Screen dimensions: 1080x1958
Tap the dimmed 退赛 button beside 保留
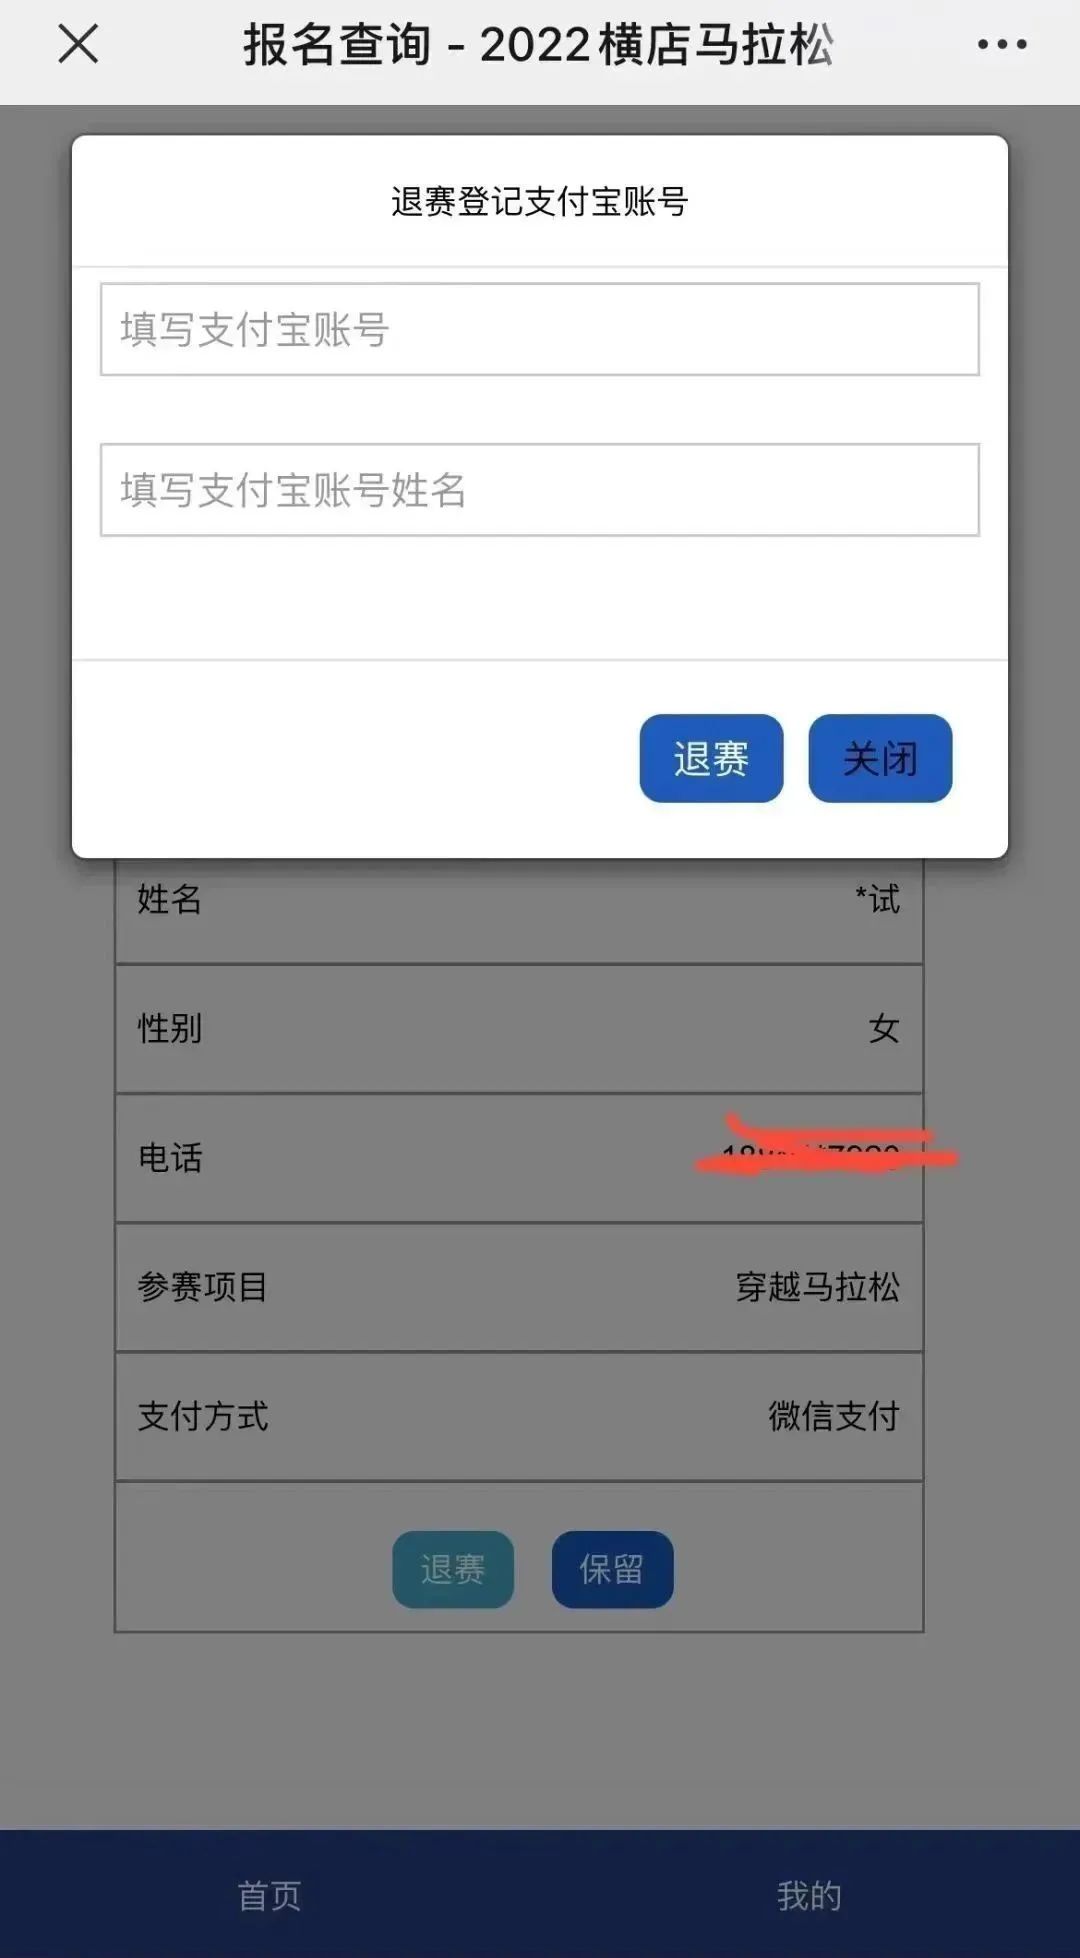[x=453, y=1569]
